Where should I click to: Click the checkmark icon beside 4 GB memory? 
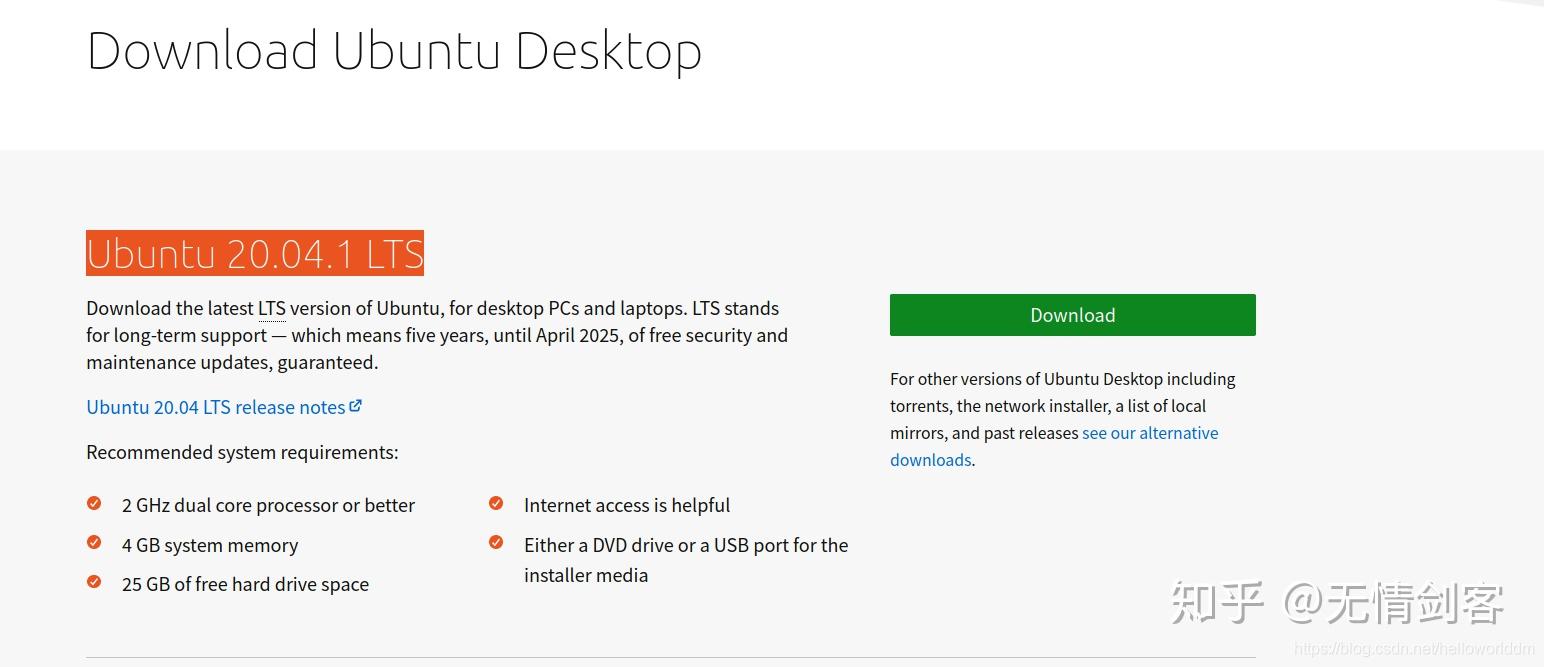point(94,543)
